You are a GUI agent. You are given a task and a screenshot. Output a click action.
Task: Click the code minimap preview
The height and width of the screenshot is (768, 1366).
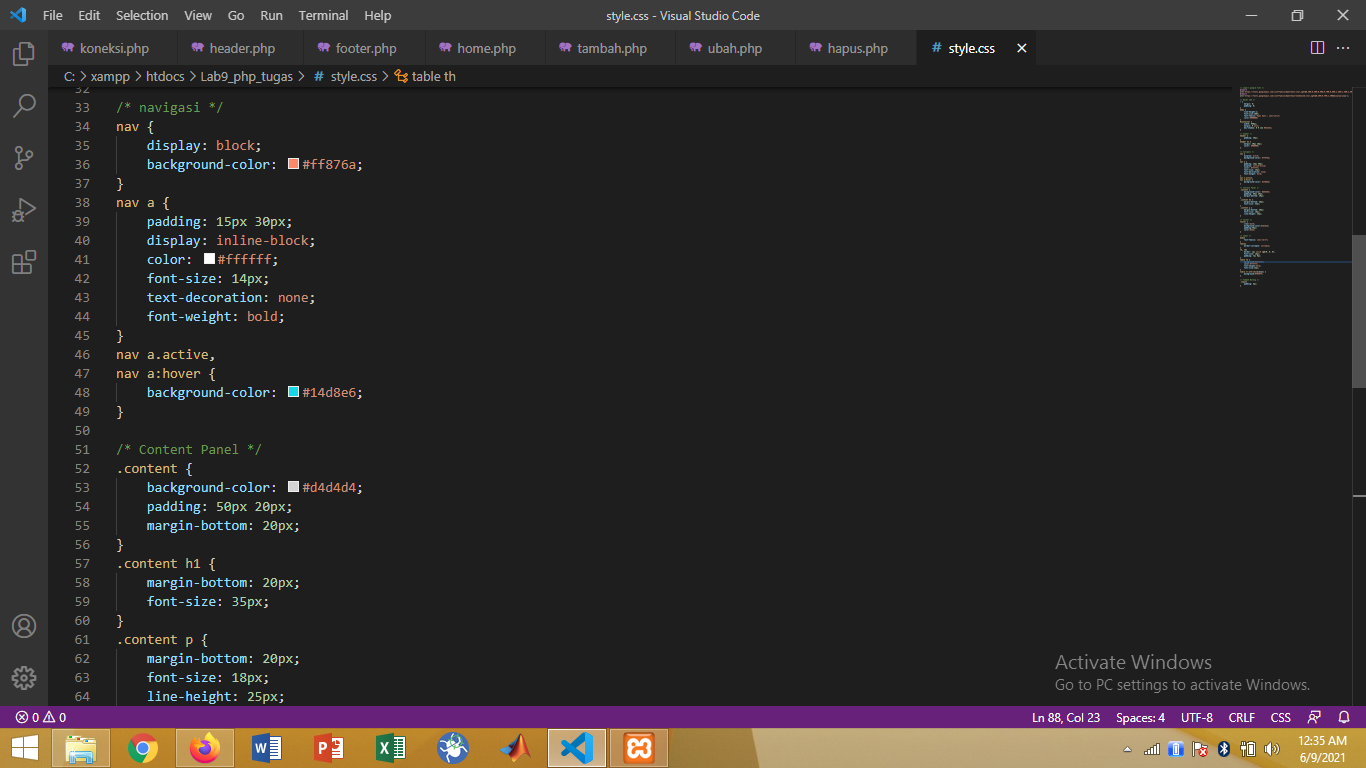pos(1295,188)
